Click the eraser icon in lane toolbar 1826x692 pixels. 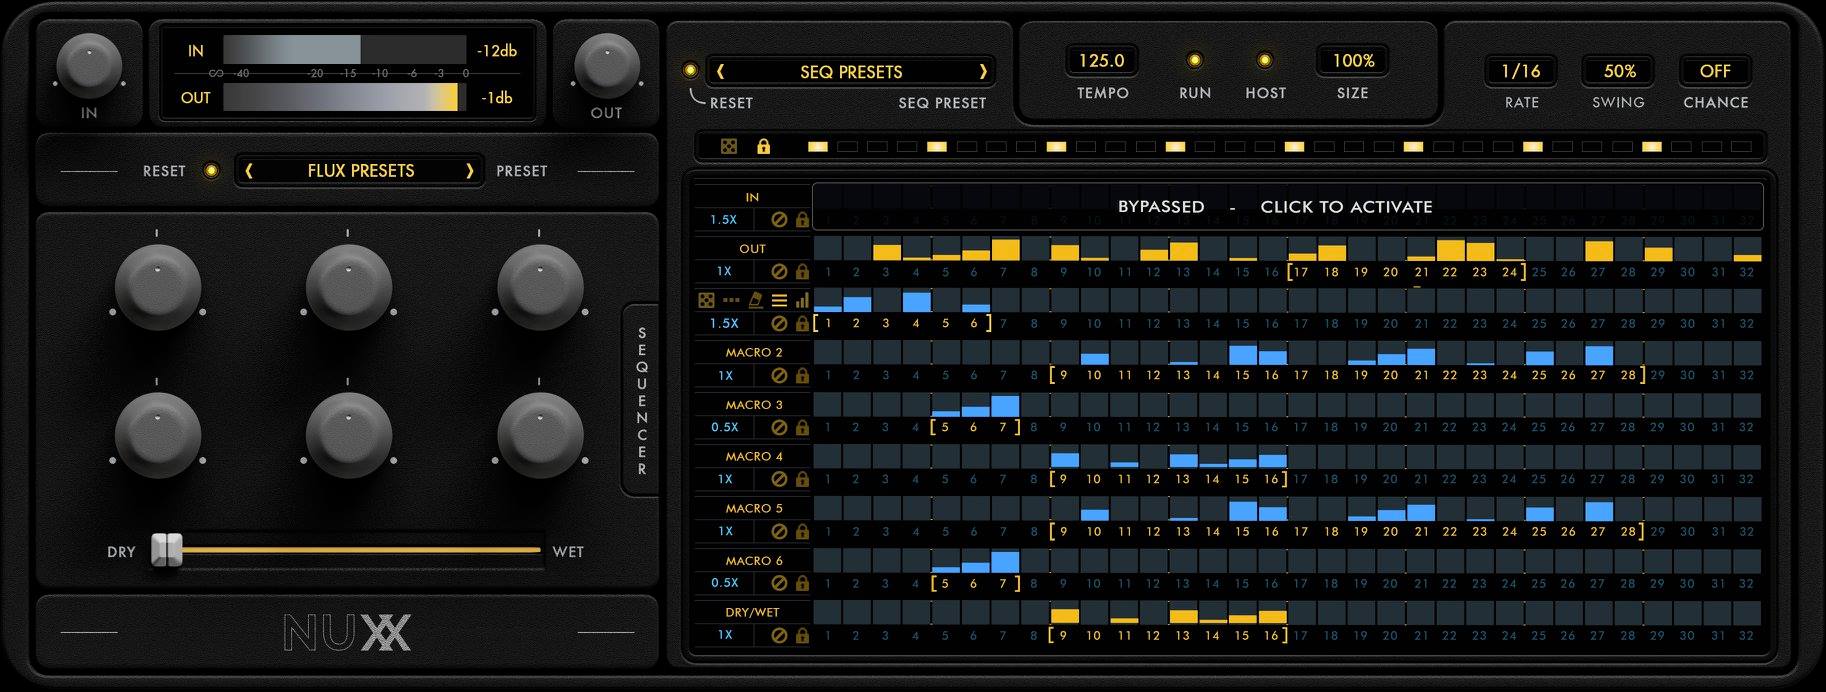[x=755, y=300]
